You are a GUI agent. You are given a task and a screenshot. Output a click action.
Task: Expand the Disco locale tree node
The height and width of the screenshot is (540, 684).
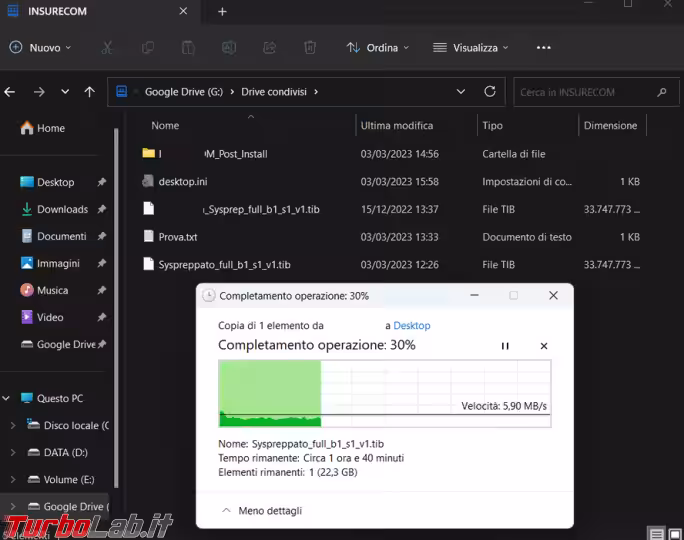[x=13, y=425]
